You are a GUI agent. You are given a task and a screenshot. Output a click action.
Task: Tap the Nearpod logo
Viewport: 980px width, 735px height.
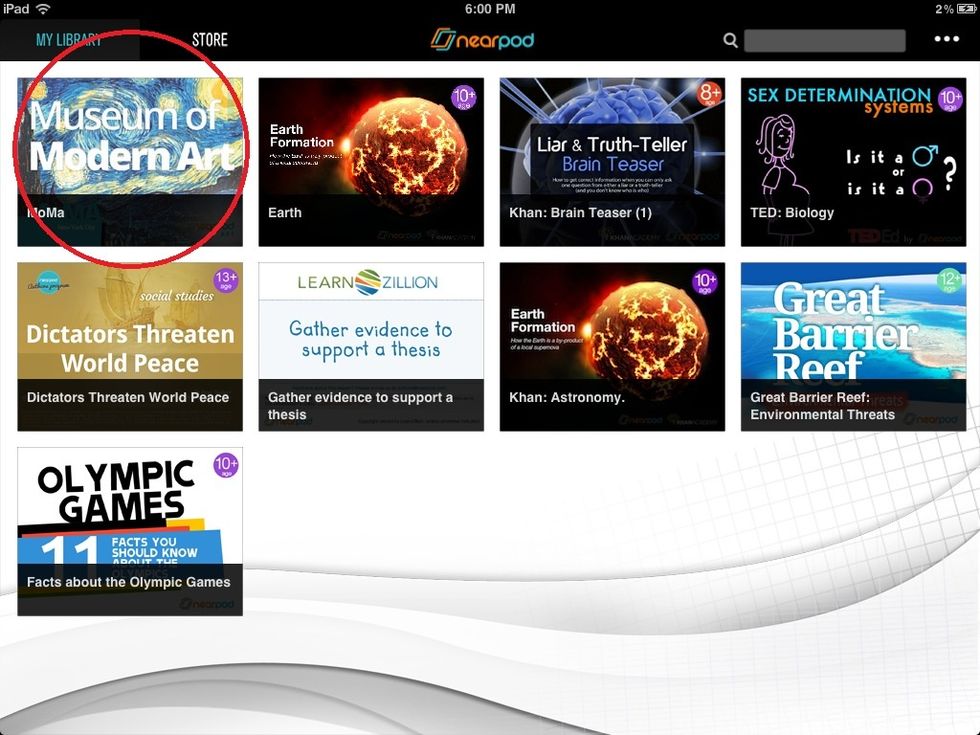tap(483, 39)
